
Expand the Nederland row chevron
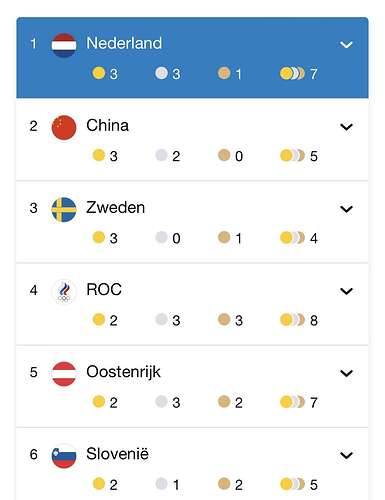(x=346, y=45)
